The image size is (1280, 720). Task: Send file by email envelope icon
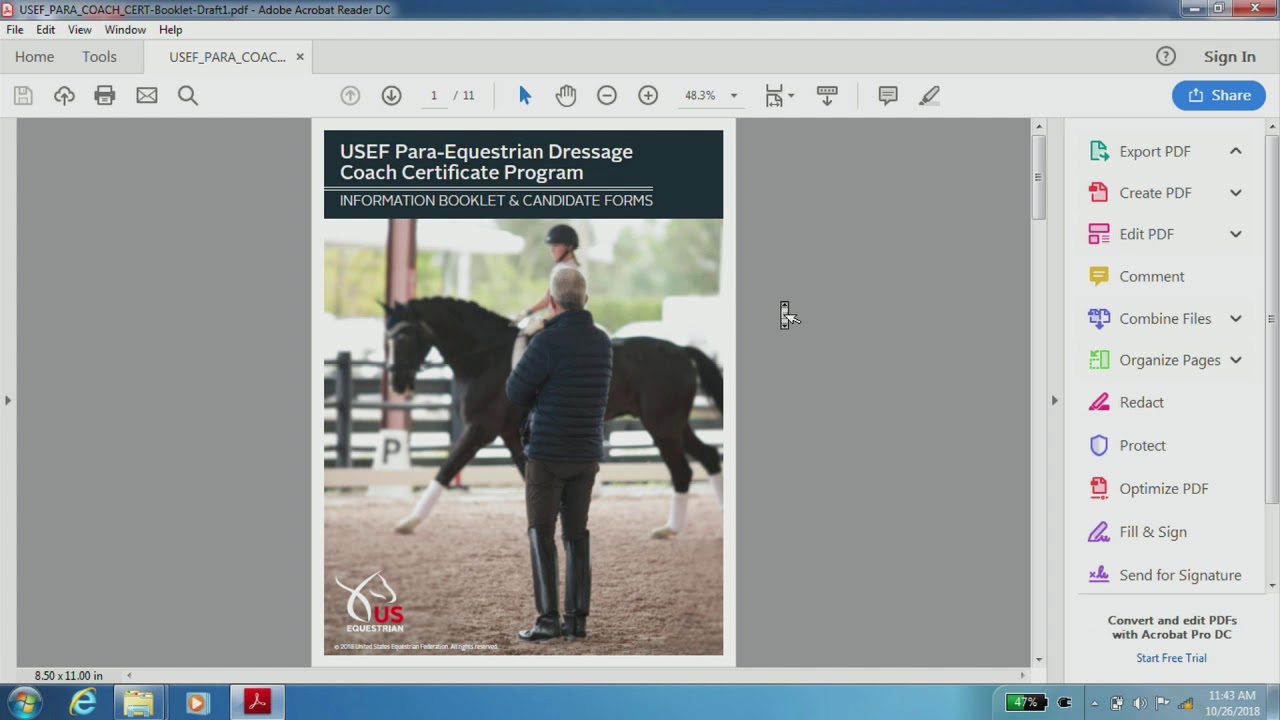pyautogui.click(x=147, y=95)
